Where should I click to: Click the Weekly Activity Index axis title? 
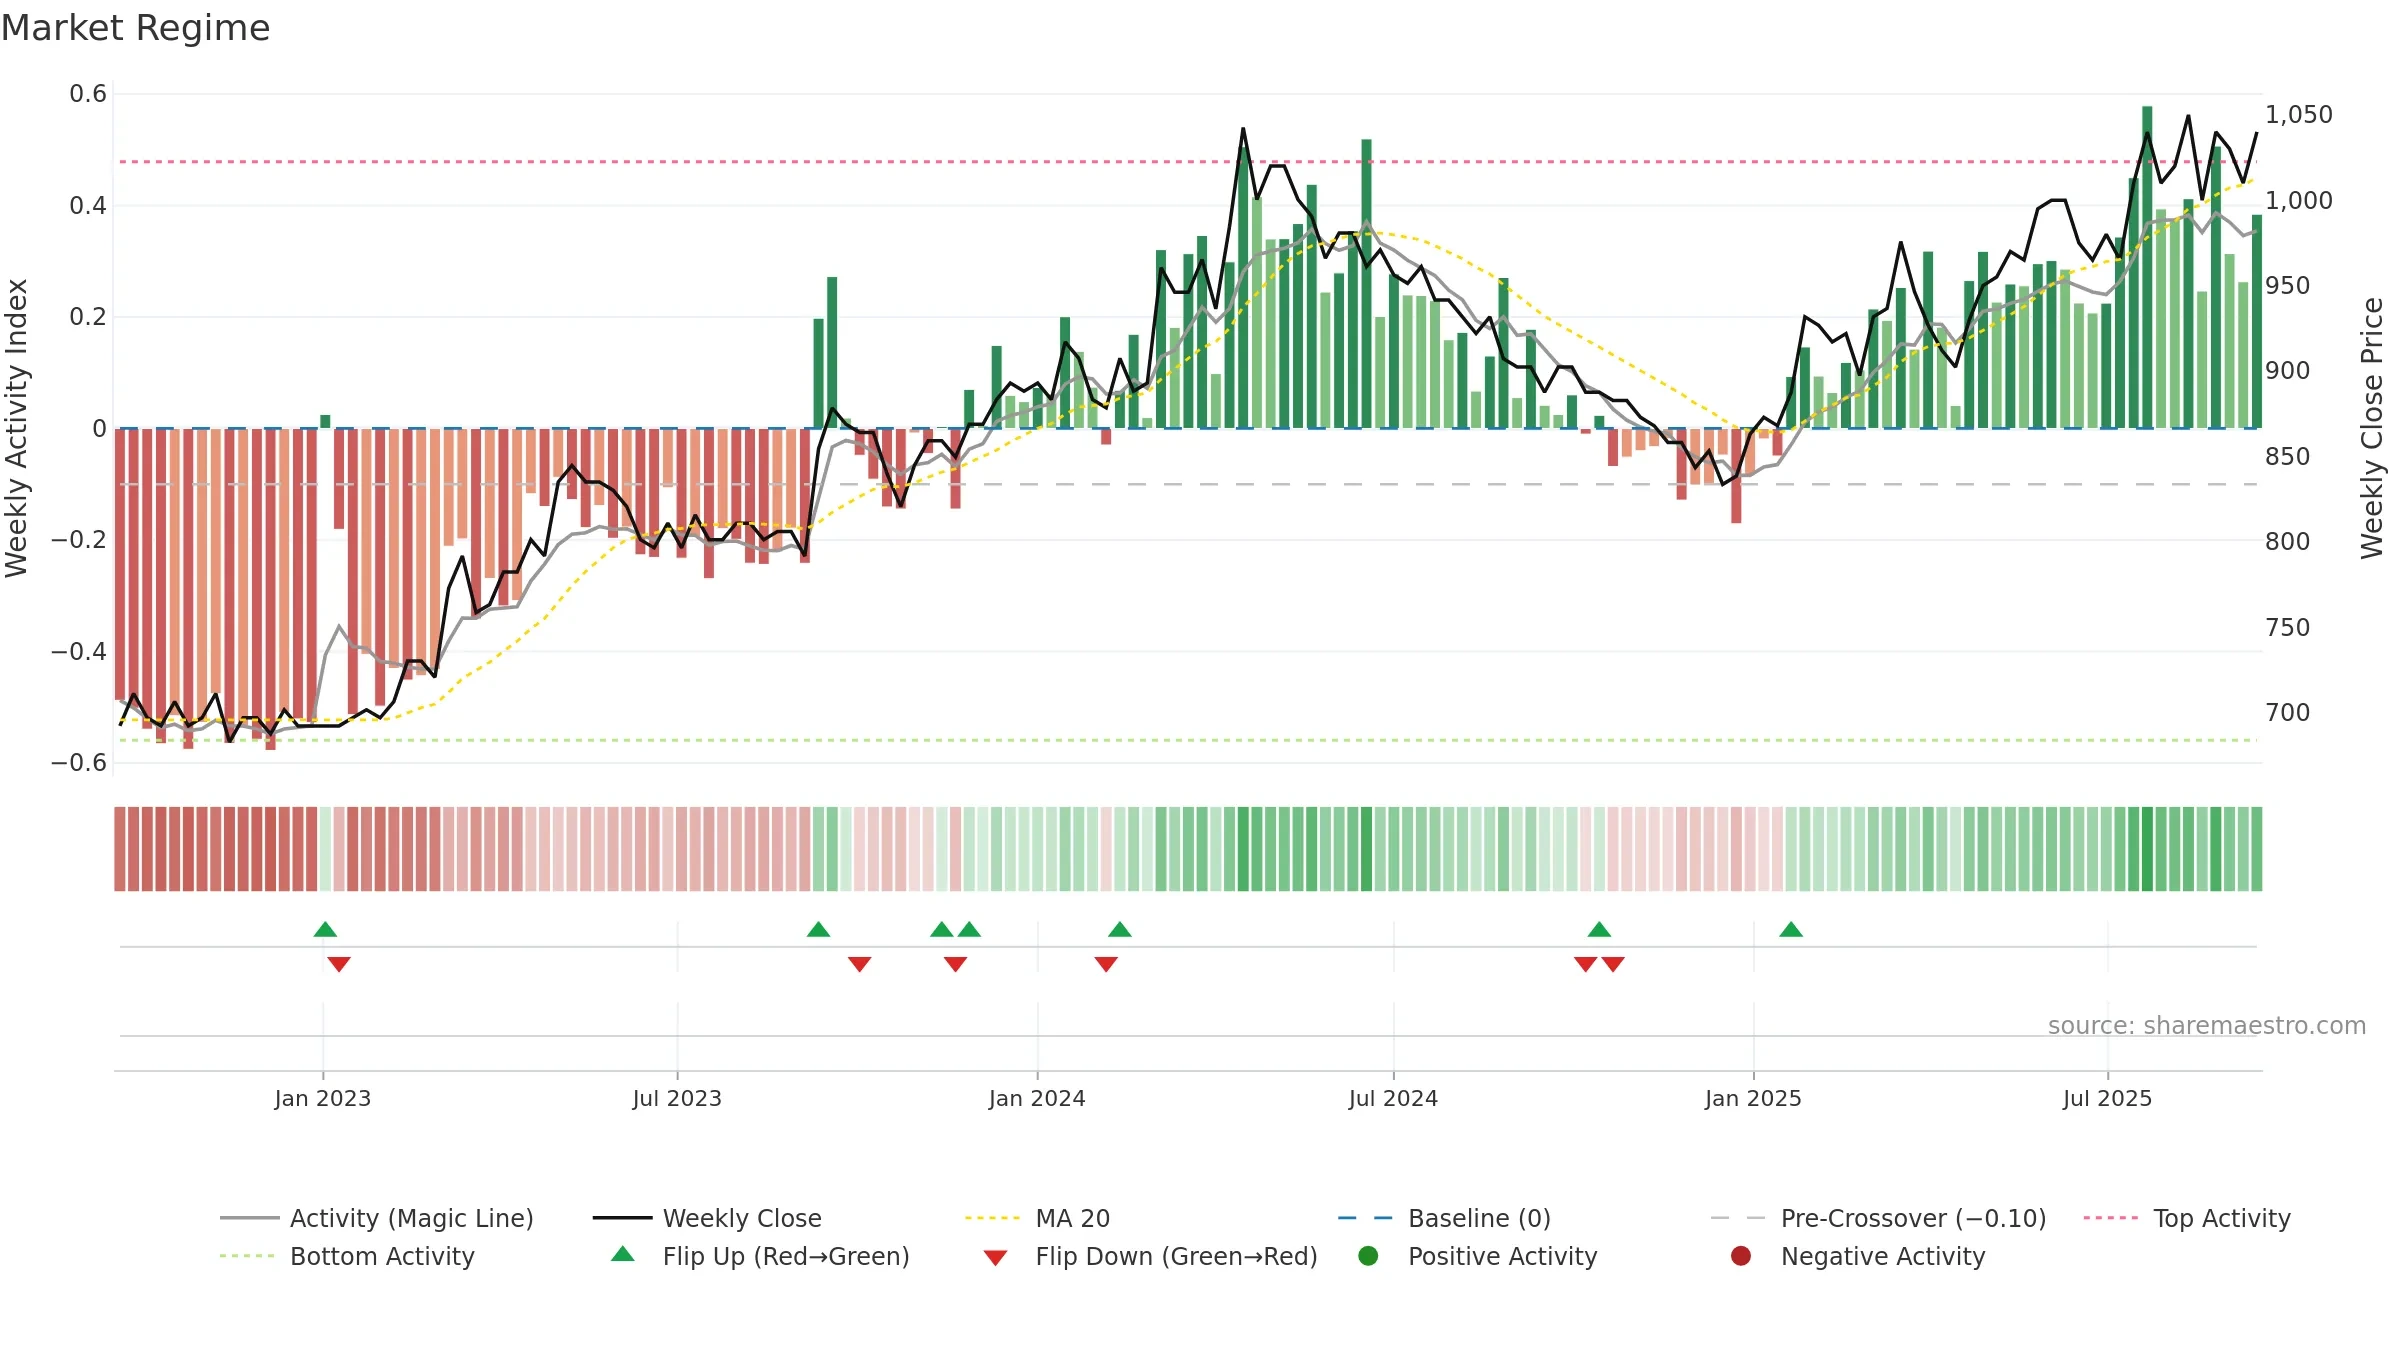point(17,428)
